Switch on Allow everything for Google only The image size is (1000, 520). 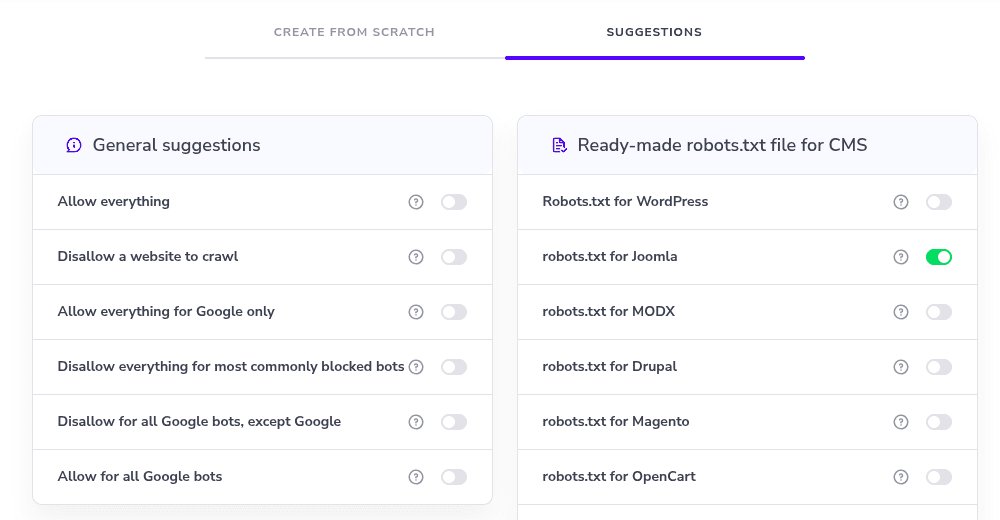pyautogui.click(x=454, y=312)
